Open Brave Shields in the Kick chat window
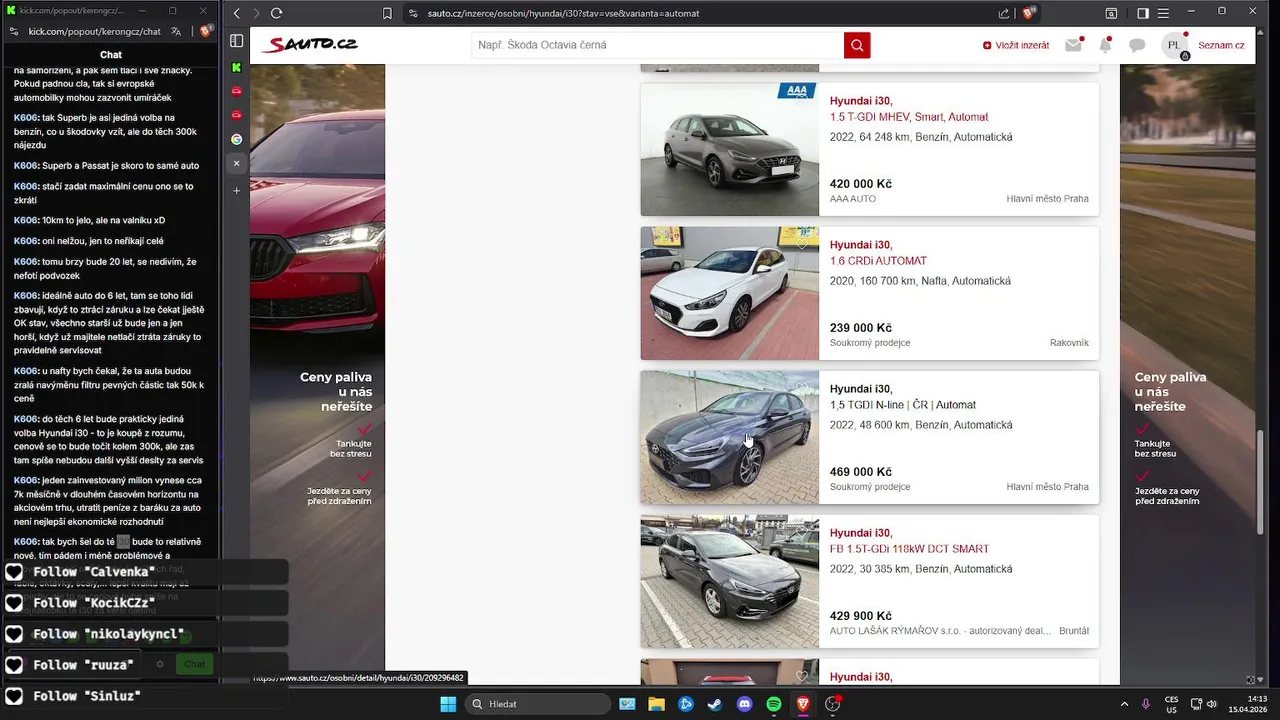Viewport: 1280px width, 720px height. [205, 31]
